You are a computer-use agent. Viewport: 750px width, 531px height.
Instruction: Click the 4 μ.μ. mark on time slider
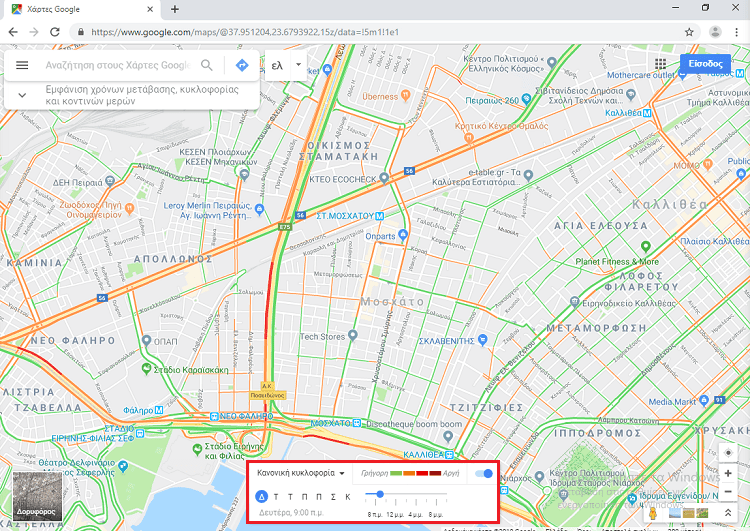coord(415,515)
